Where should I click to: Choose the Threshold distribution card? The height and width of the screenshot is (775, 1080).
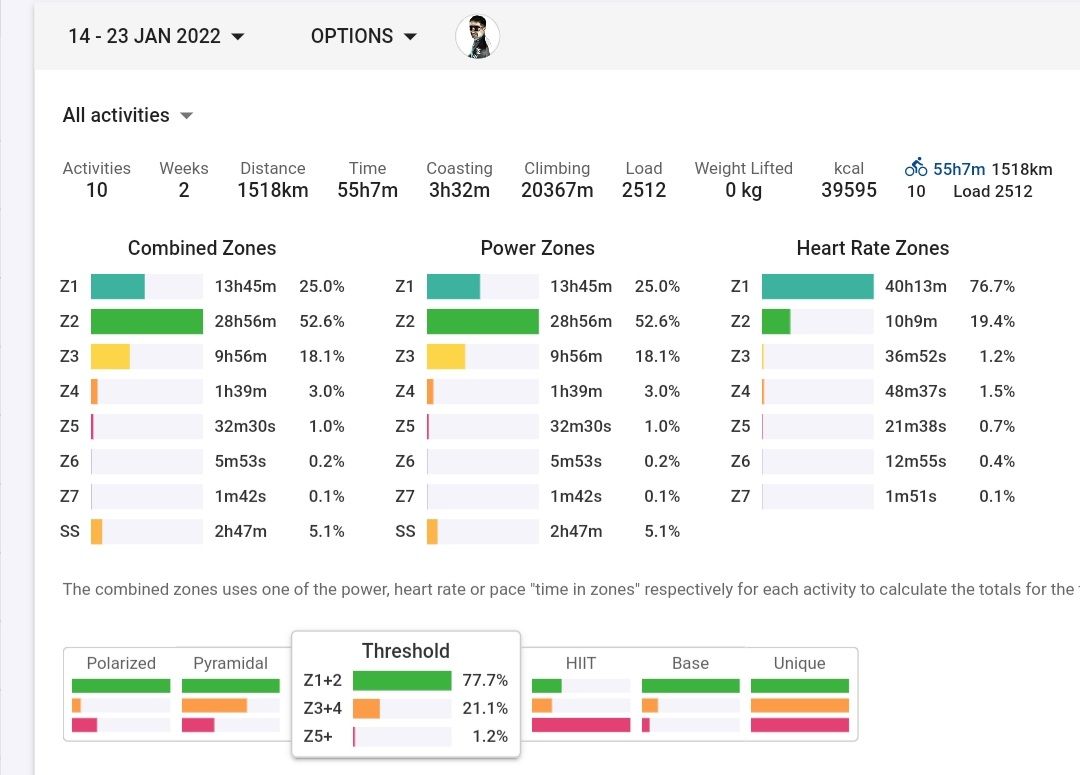point(405,651)
